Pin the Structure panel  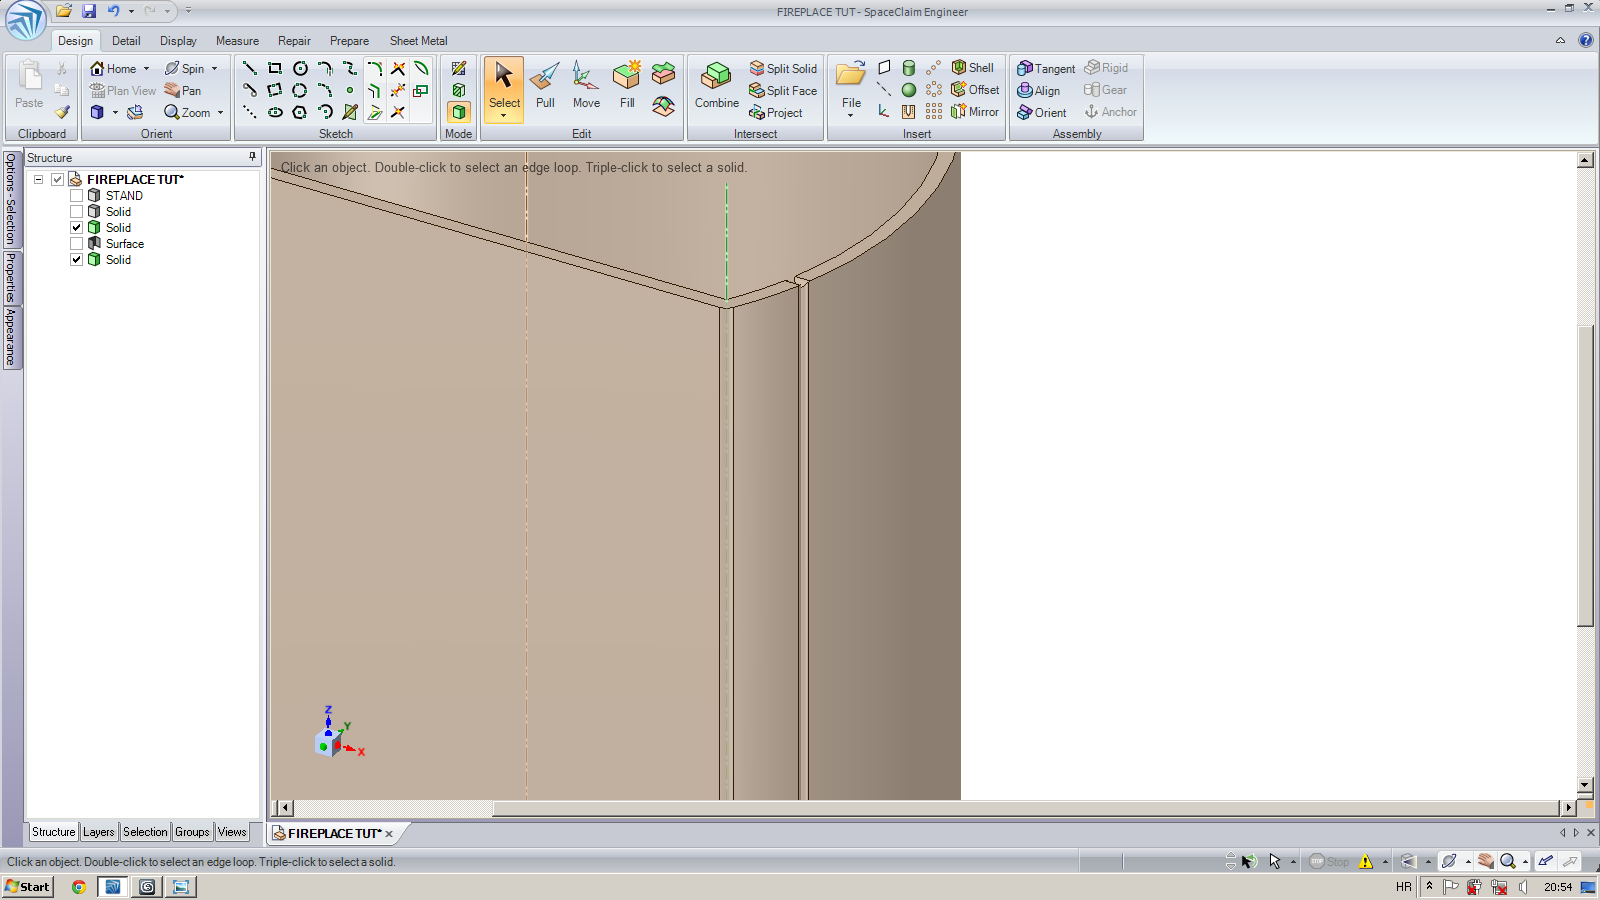tap(252, 157)
